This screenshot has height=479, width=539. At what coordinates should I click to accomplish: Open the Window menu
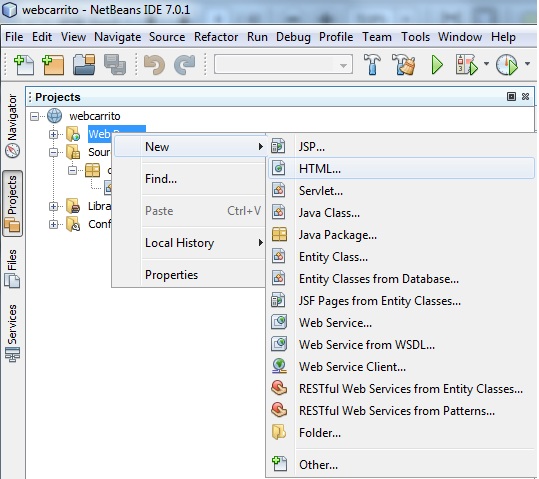pyautogui.click(x=460, y=37)
